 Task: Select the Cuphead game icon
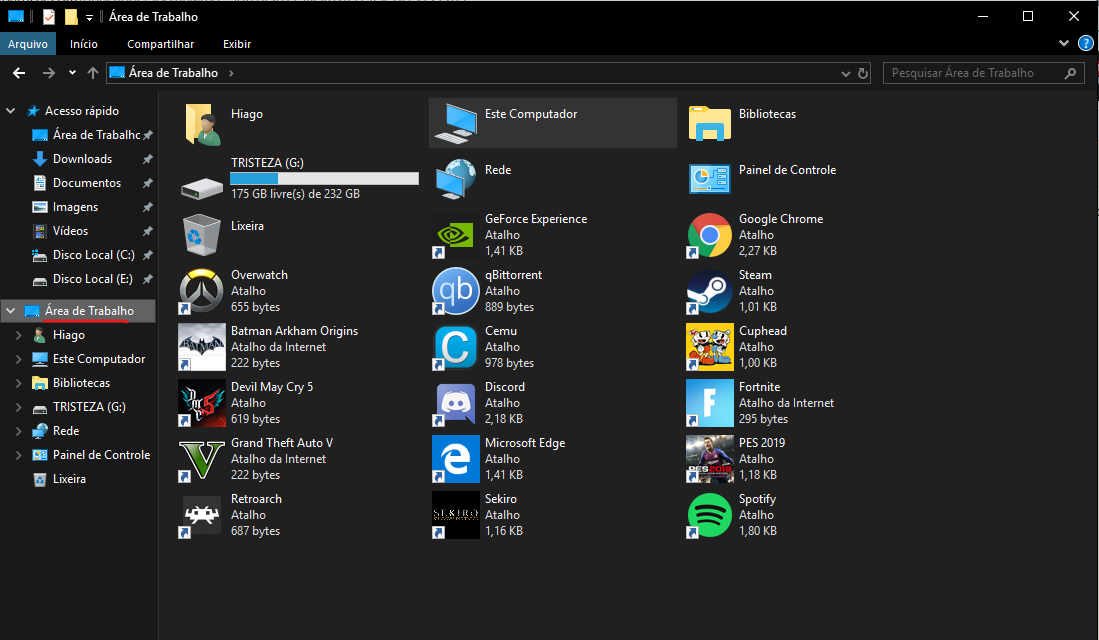pos(709,347)
